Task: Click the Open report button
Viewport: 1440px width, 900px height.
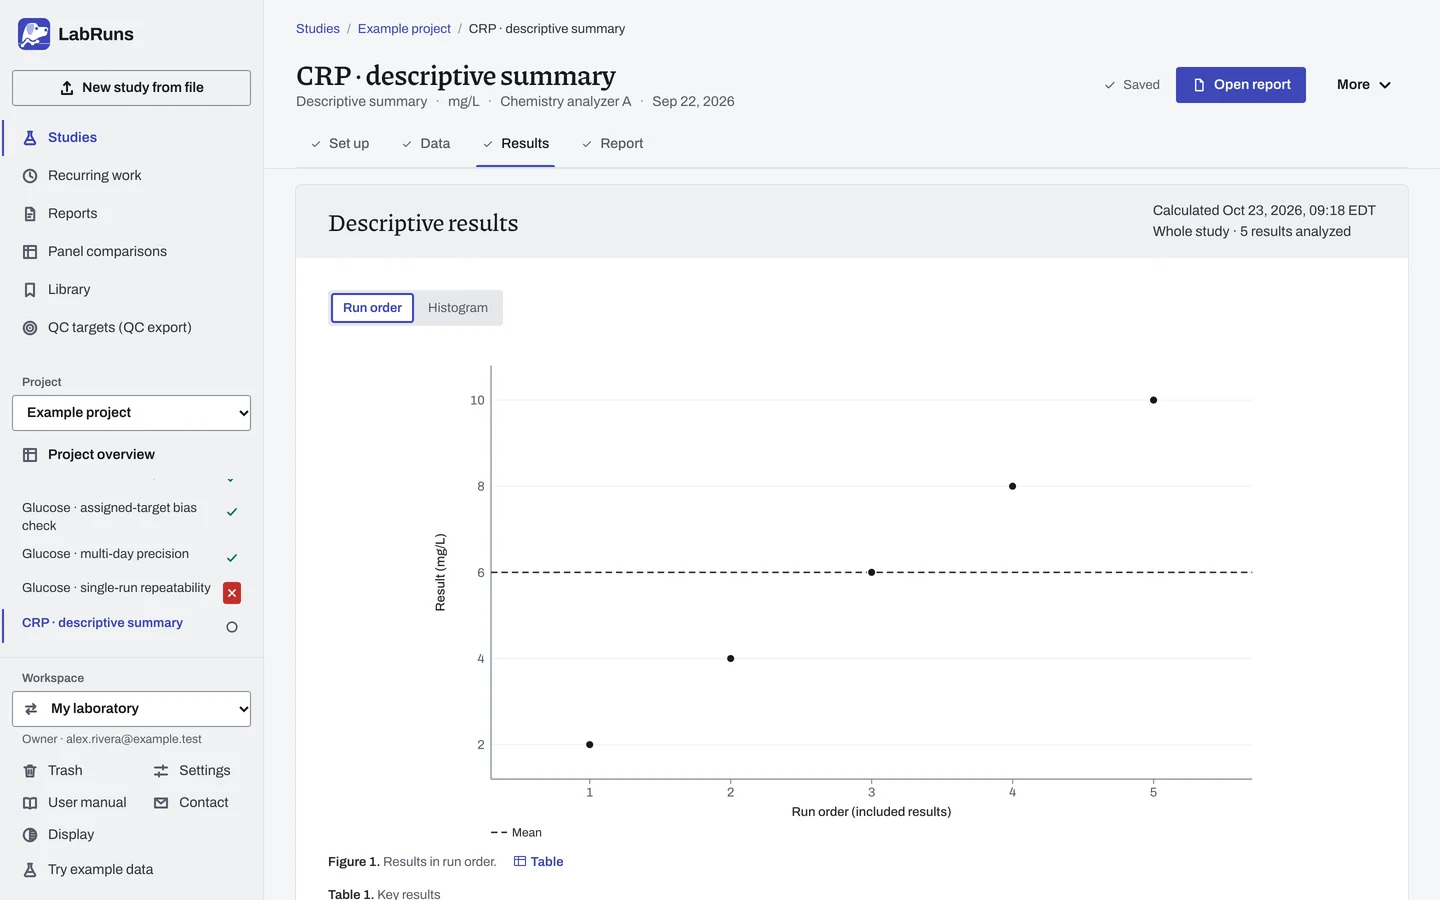Action: [1241, 85]
